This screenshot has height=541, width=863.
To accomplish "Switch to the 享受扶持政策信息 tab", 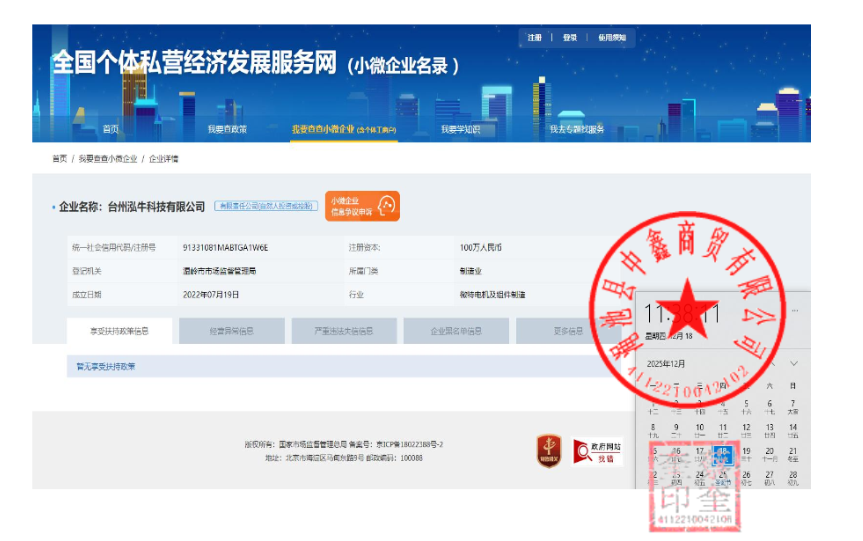I will point(119,331).
